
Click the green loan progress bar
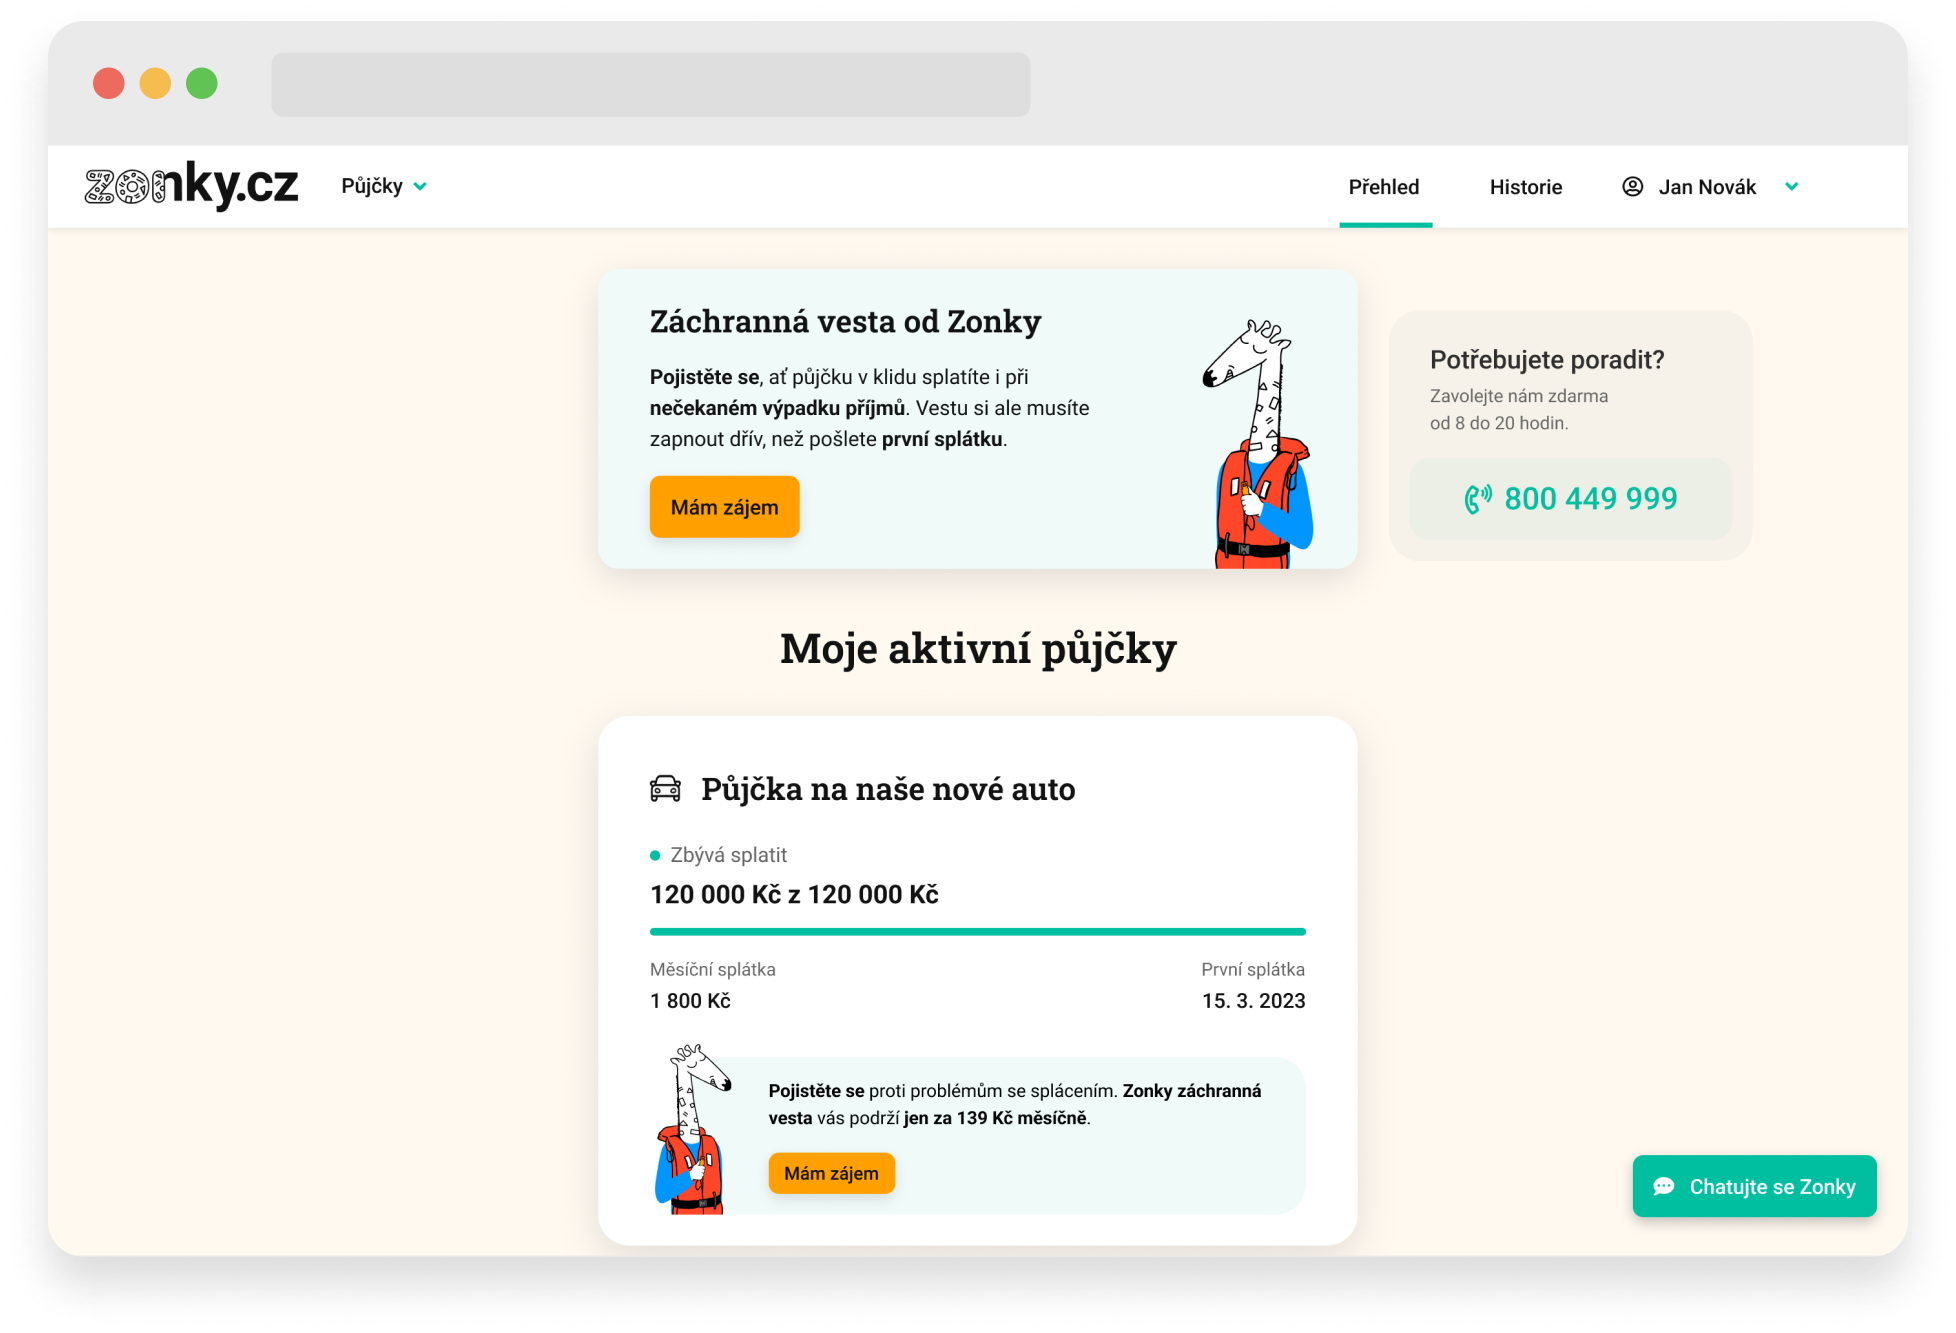[977, 931]
